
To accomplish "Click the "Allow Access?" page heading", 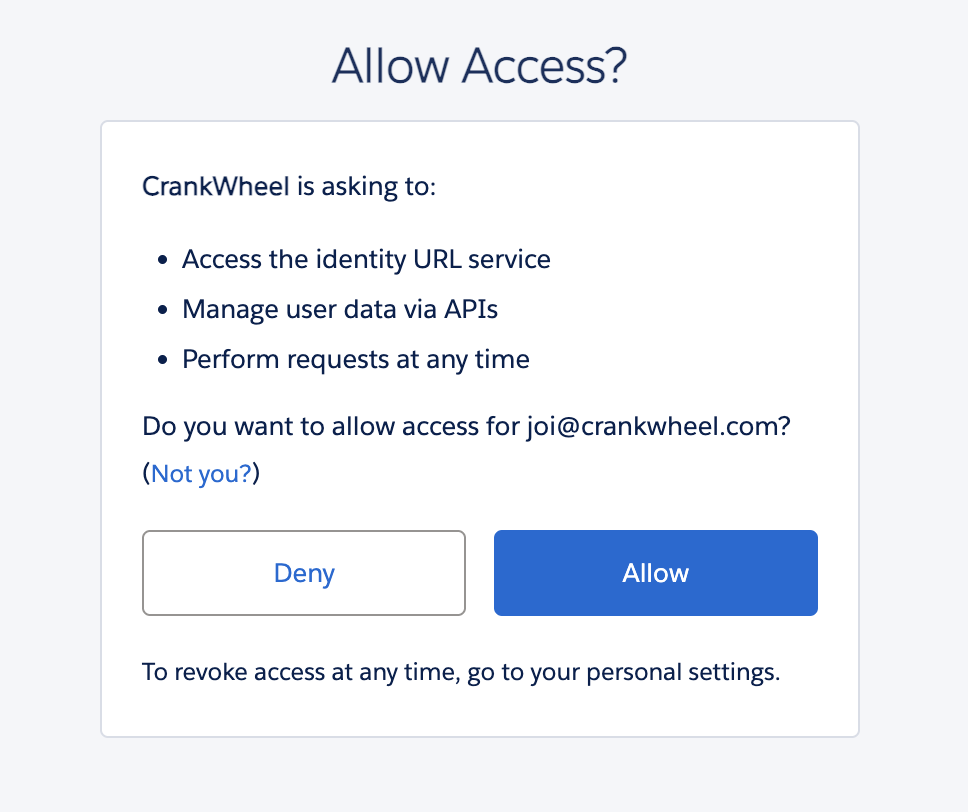I will click(479, 67).
